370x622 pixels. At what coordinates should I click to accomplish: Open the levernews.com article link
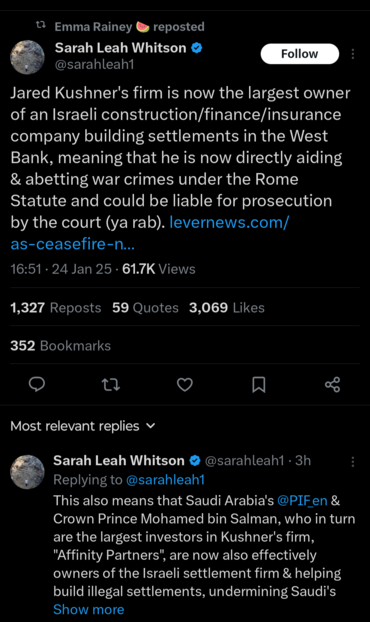(x=150, y=233)
